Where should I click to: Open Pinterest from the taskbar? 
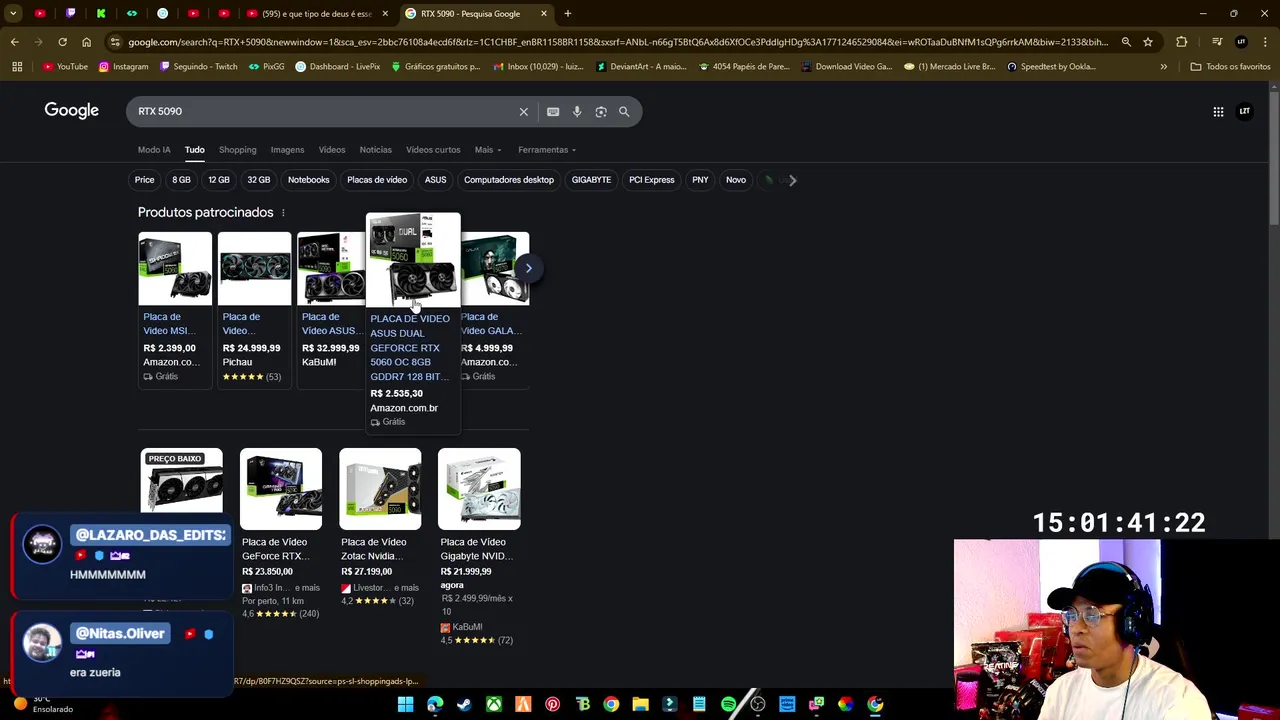(x=552, y=704)
